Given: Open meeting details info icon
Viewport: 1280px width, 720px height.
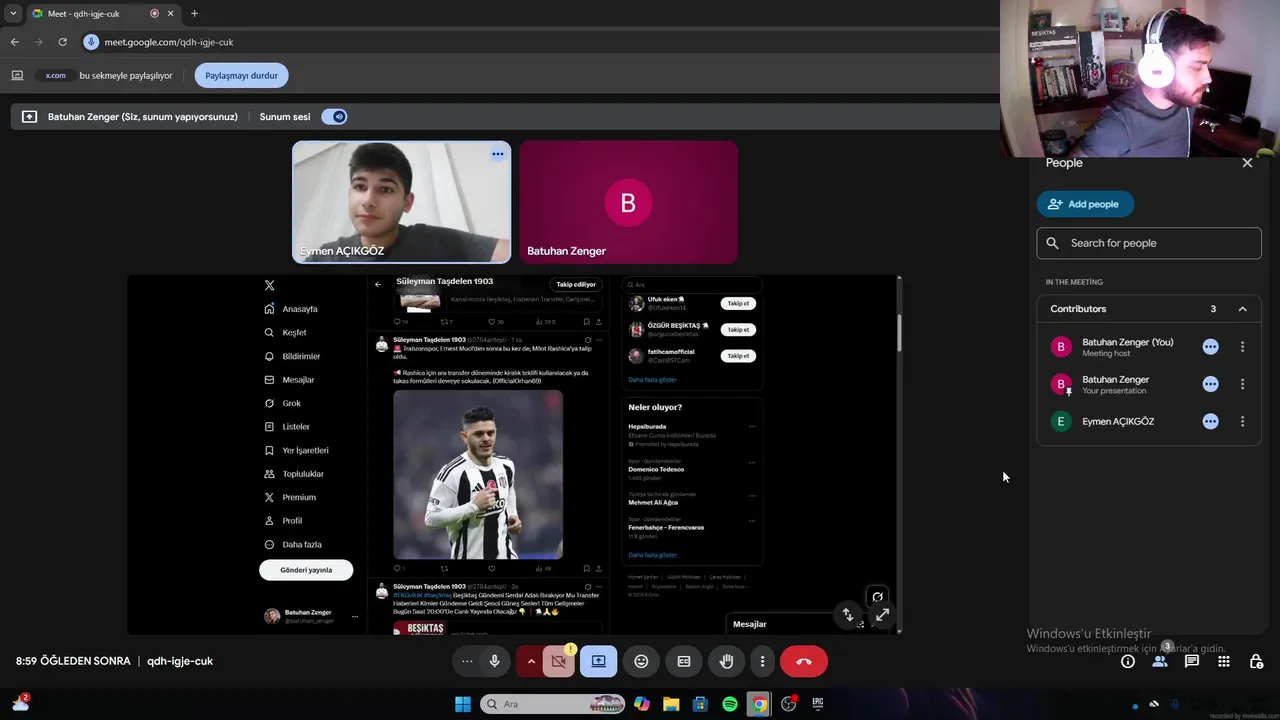Looking at the screenshot, I should click(1128, 661).
